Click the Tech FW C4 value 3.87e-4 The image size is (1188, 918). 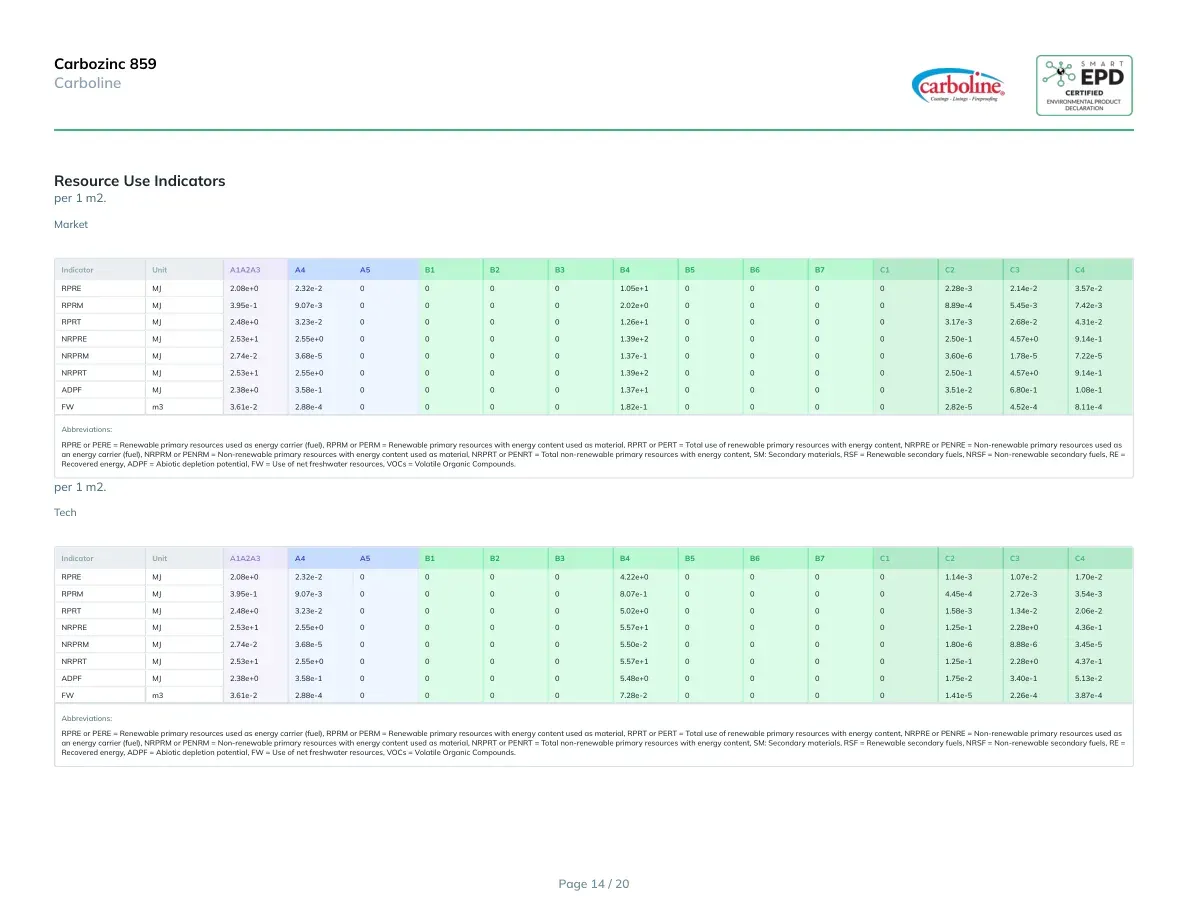click(x=1089, y=695)
